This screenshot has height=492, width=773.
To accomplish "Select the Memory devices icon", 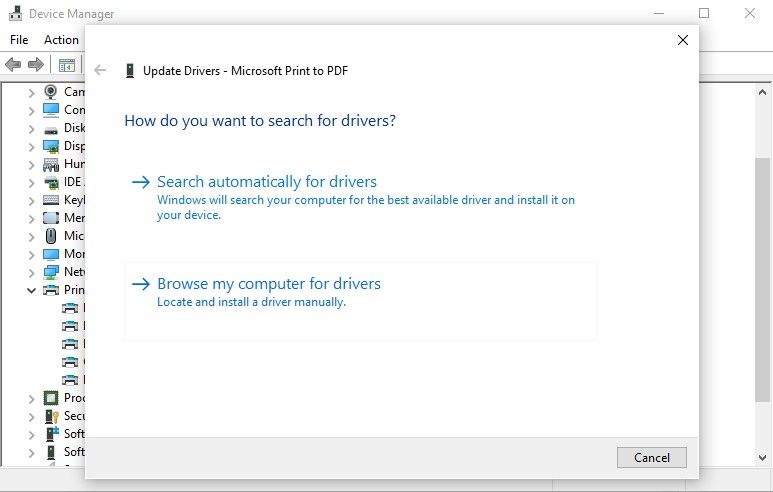I will (51, 218).
